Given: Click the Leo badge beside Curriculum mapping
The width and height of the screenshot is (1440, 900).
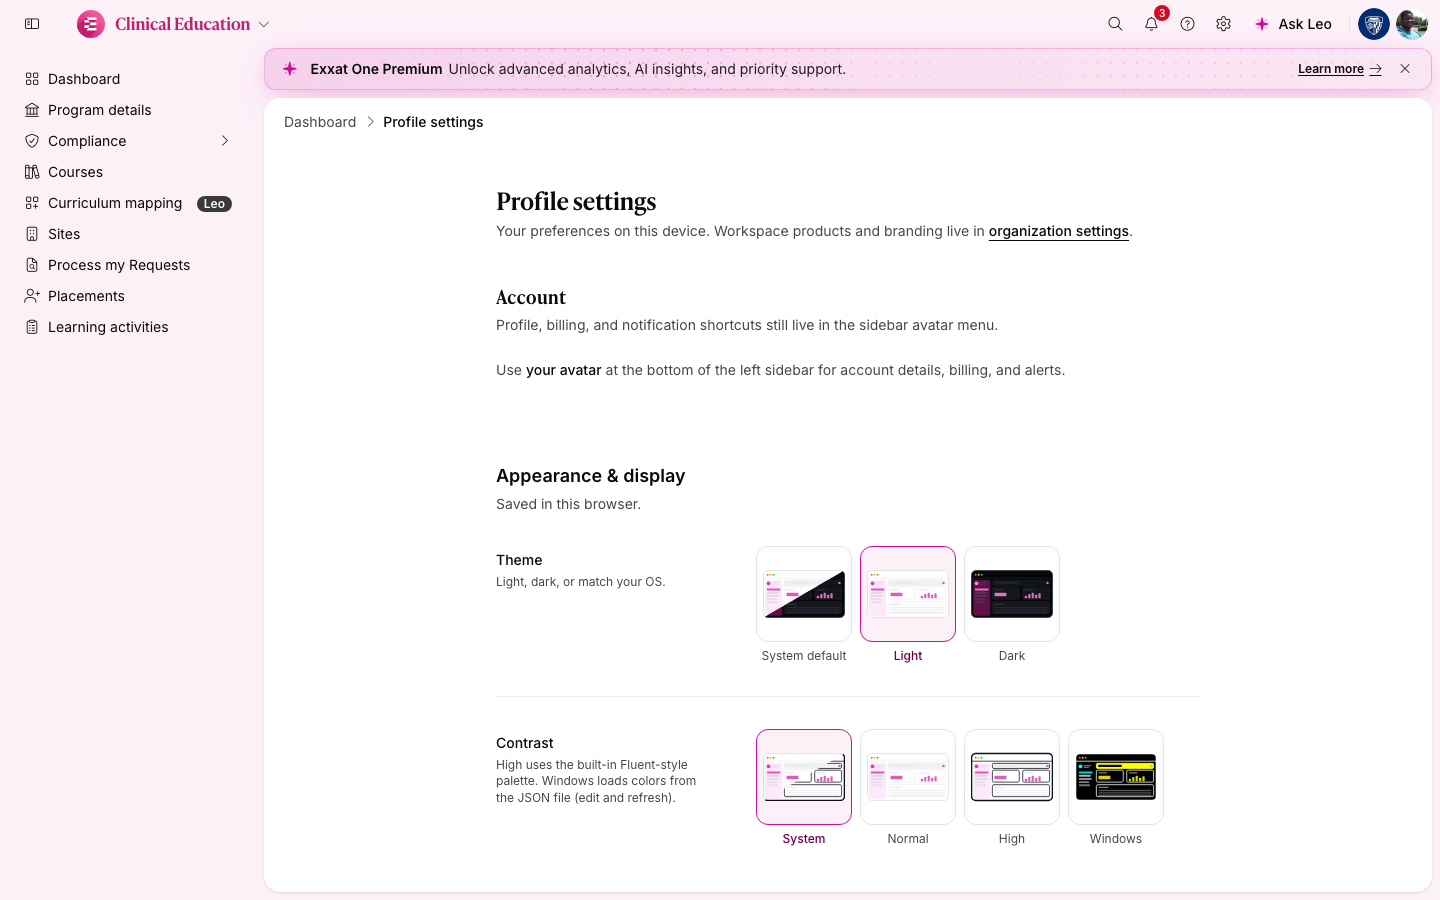Looking at the screenshot, I should pyautogui.click(x=214, y=203).
